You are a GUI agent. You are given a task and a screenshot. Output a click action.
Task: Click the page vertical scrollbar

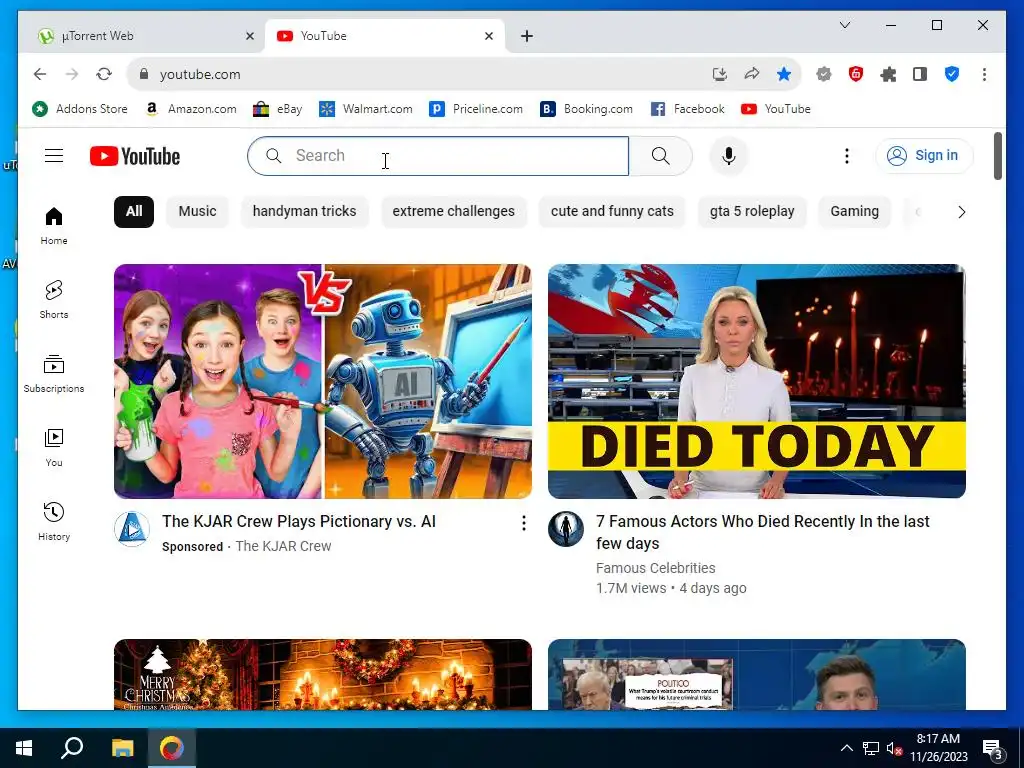[x=997, y=156]
